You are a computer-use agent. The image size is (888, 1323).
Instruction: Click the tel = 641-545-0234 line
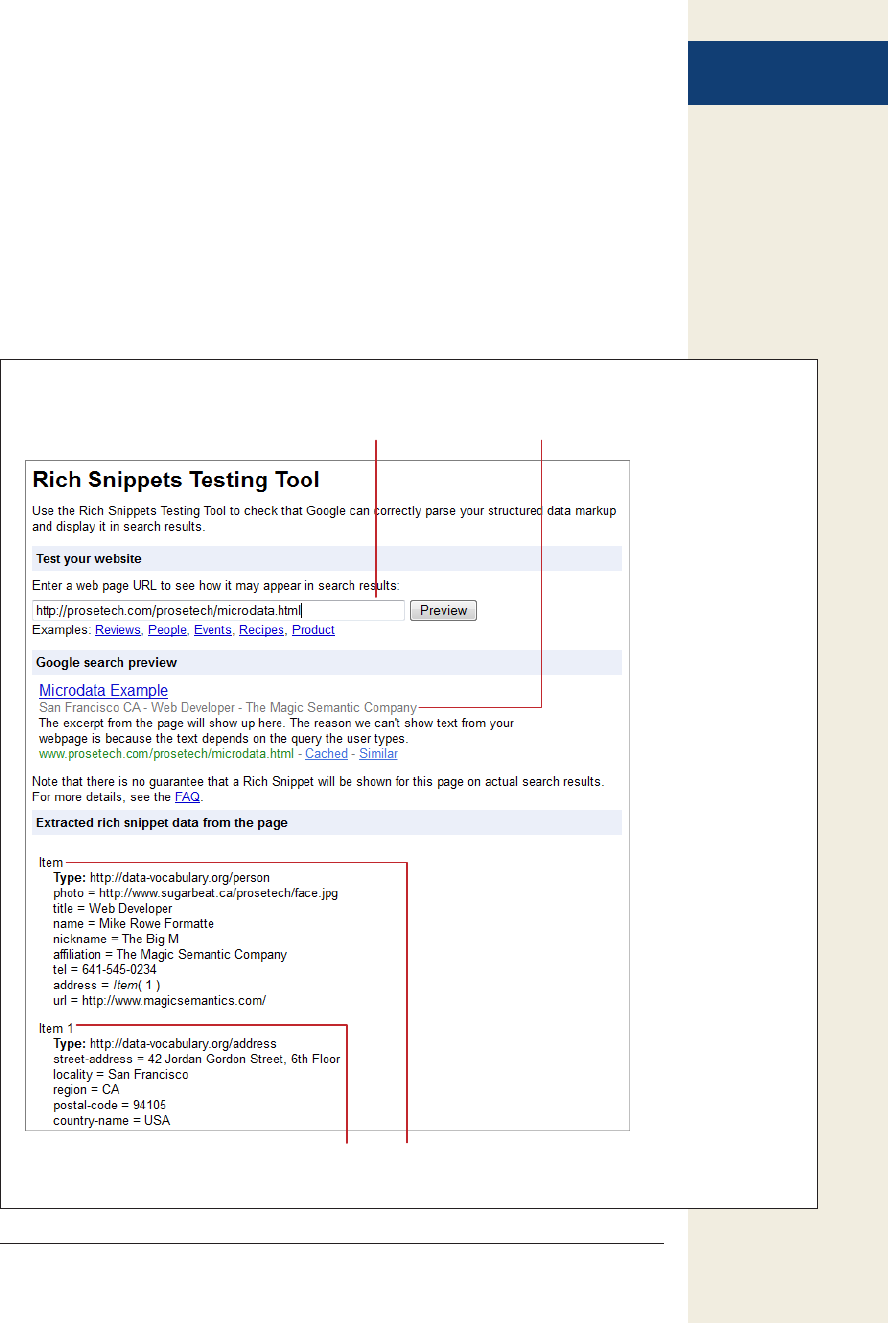point(105,970)
